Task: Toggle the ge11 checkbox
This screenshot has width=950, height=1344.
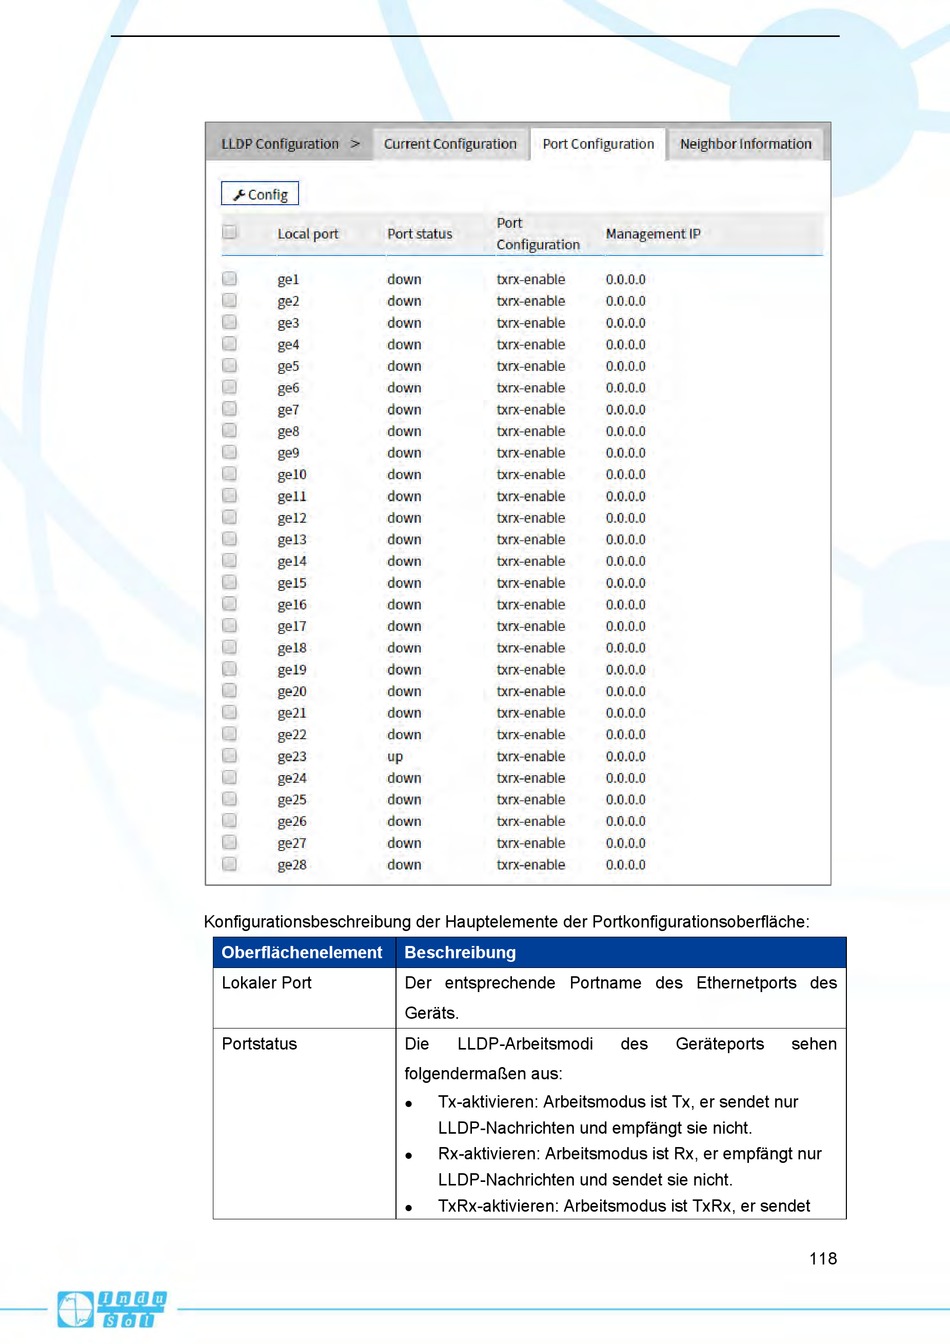Action: 230,495
